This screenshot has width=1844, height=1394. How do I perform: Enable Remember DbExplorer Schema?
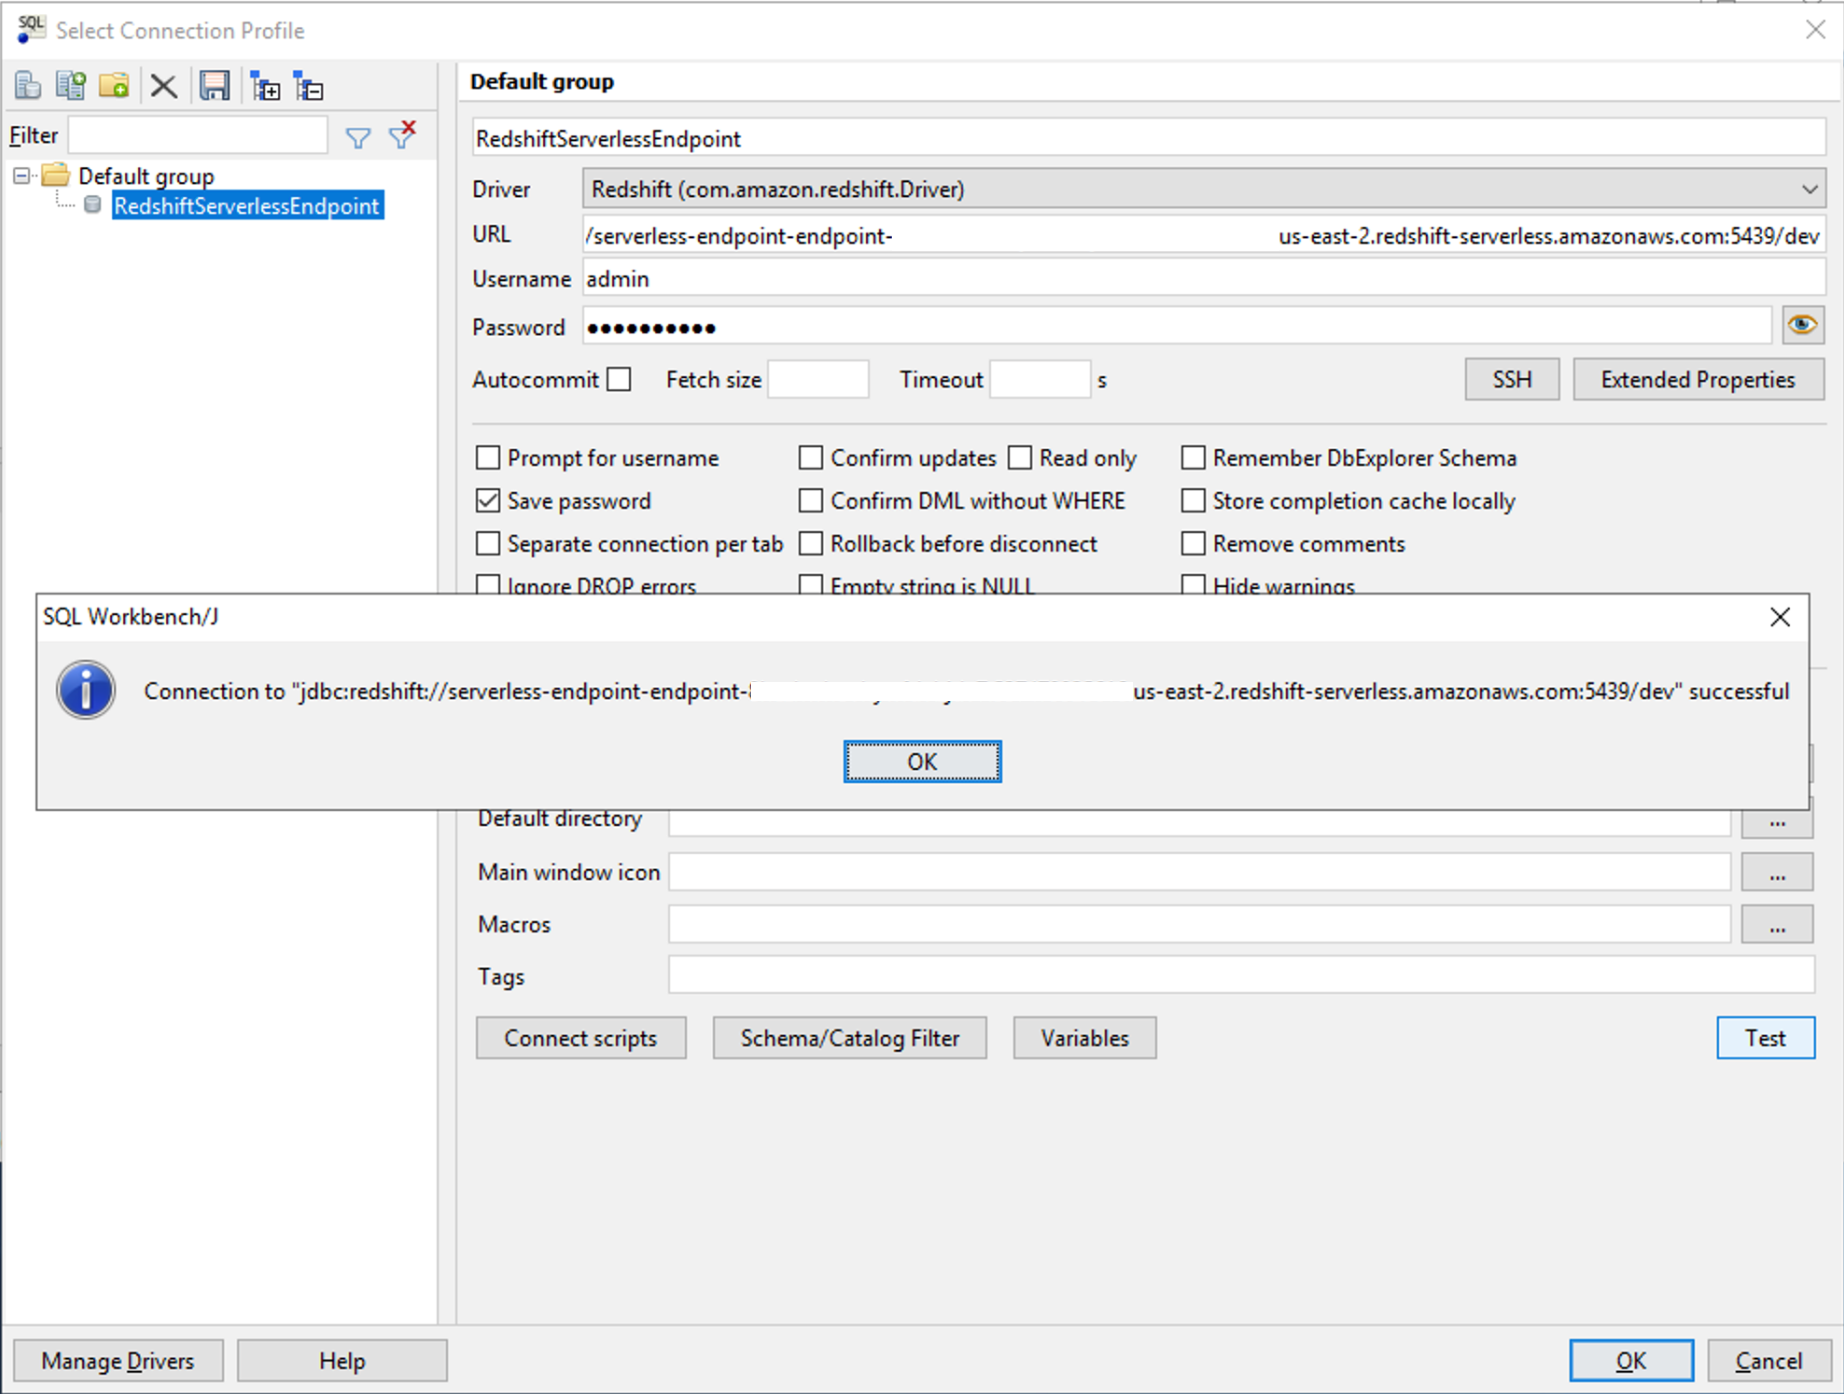[x=1193, y=458]
